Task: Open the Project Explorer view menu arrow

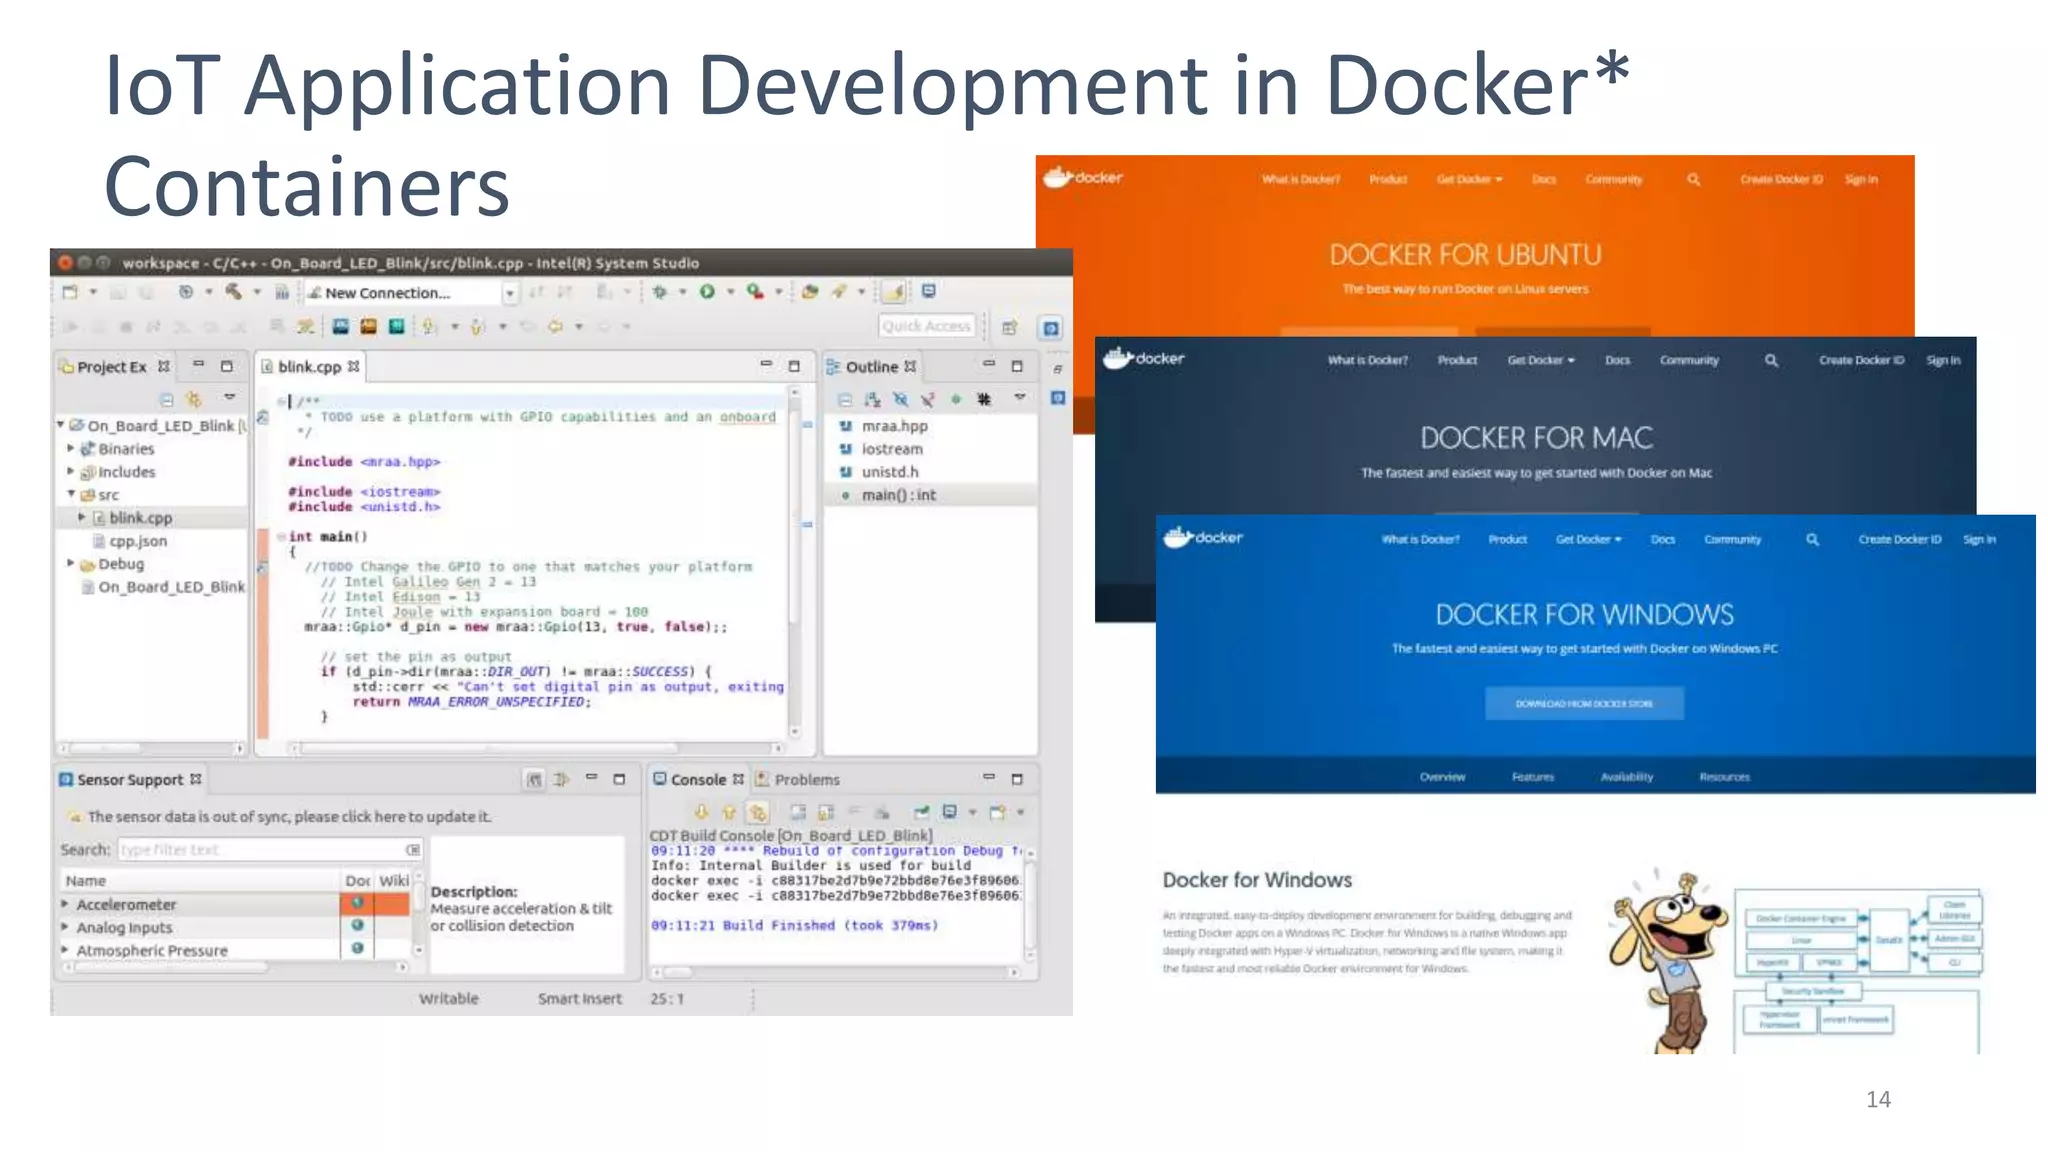Action: click(229, 398)
